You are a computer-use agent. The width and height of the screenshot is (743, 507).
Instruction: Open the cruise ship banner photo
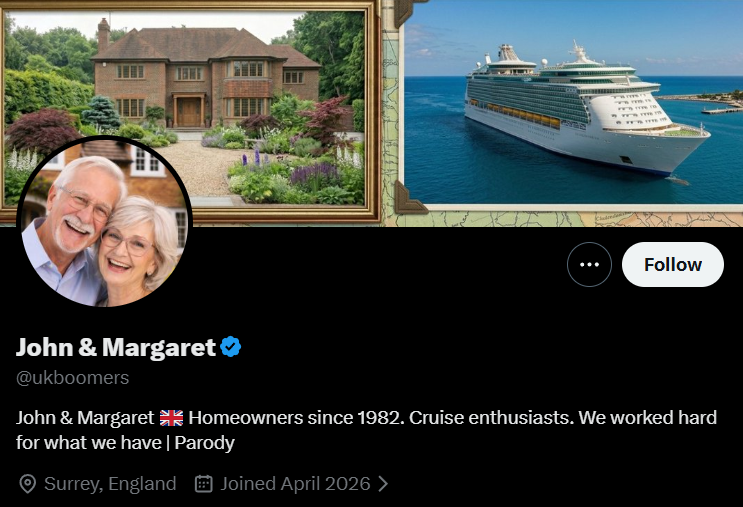[x=573, y=102]
